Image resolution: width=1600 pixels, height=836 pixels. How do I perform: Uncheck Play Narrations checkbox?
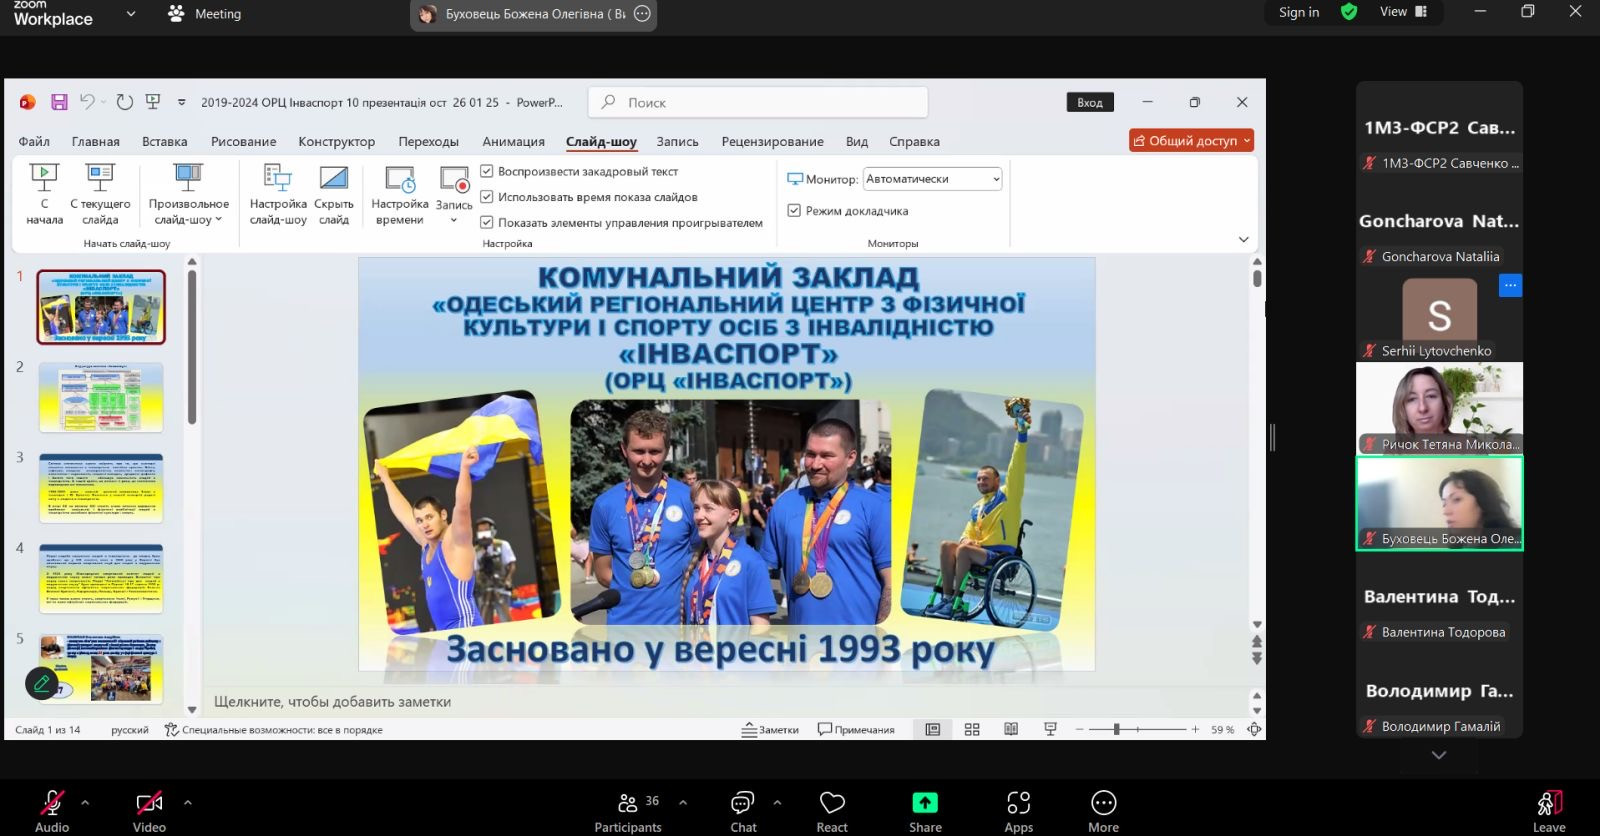point(487,171)
